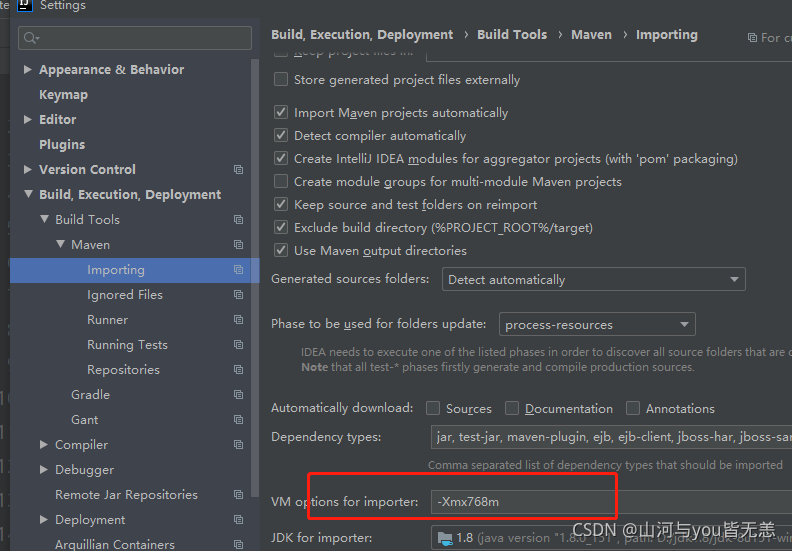The image size is (792, 551).
Task: Open JDK for importer dropdown
Action: tap(611, 538)
